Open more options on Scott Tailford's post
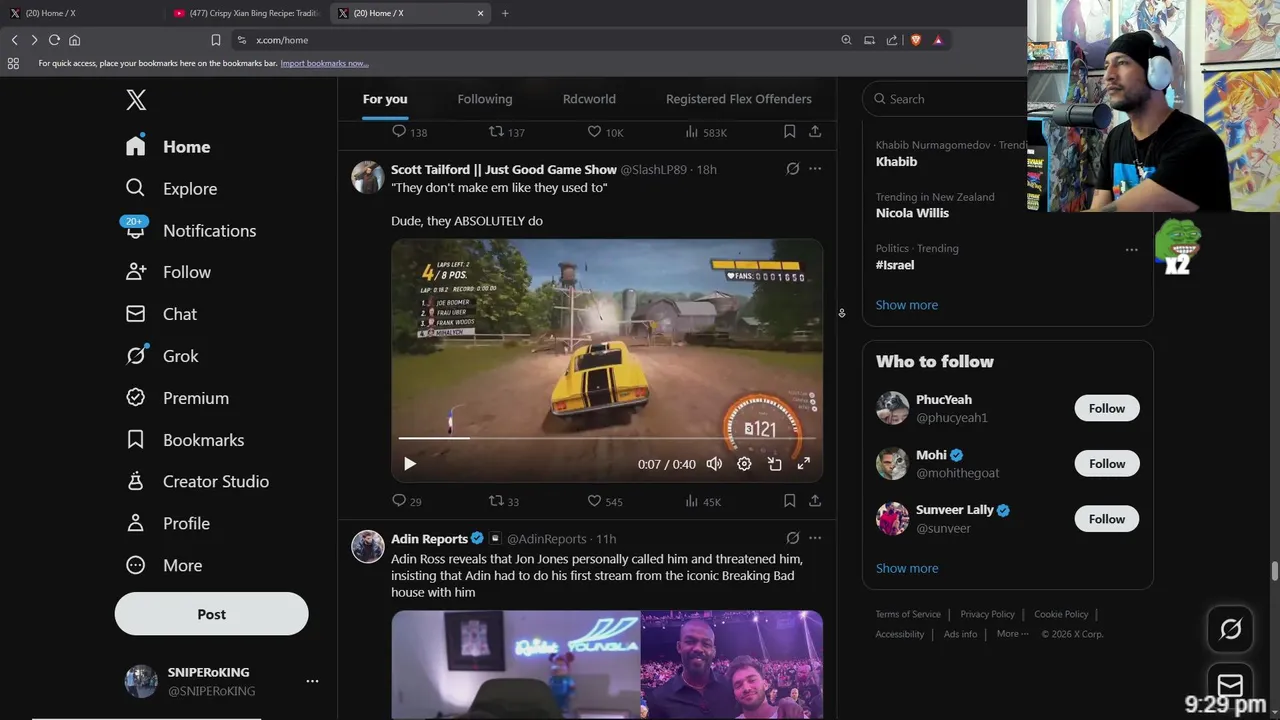The width and height of the screenshot is (1280, 720). (x=815, y=169)
